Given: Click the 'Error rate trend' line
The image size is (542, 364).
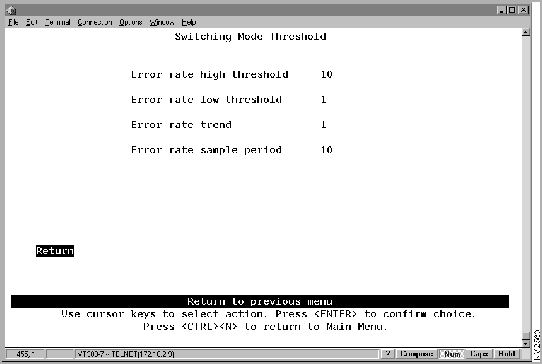Looking at the screenshot, I should pyautogui.click(x=181, y=124).
